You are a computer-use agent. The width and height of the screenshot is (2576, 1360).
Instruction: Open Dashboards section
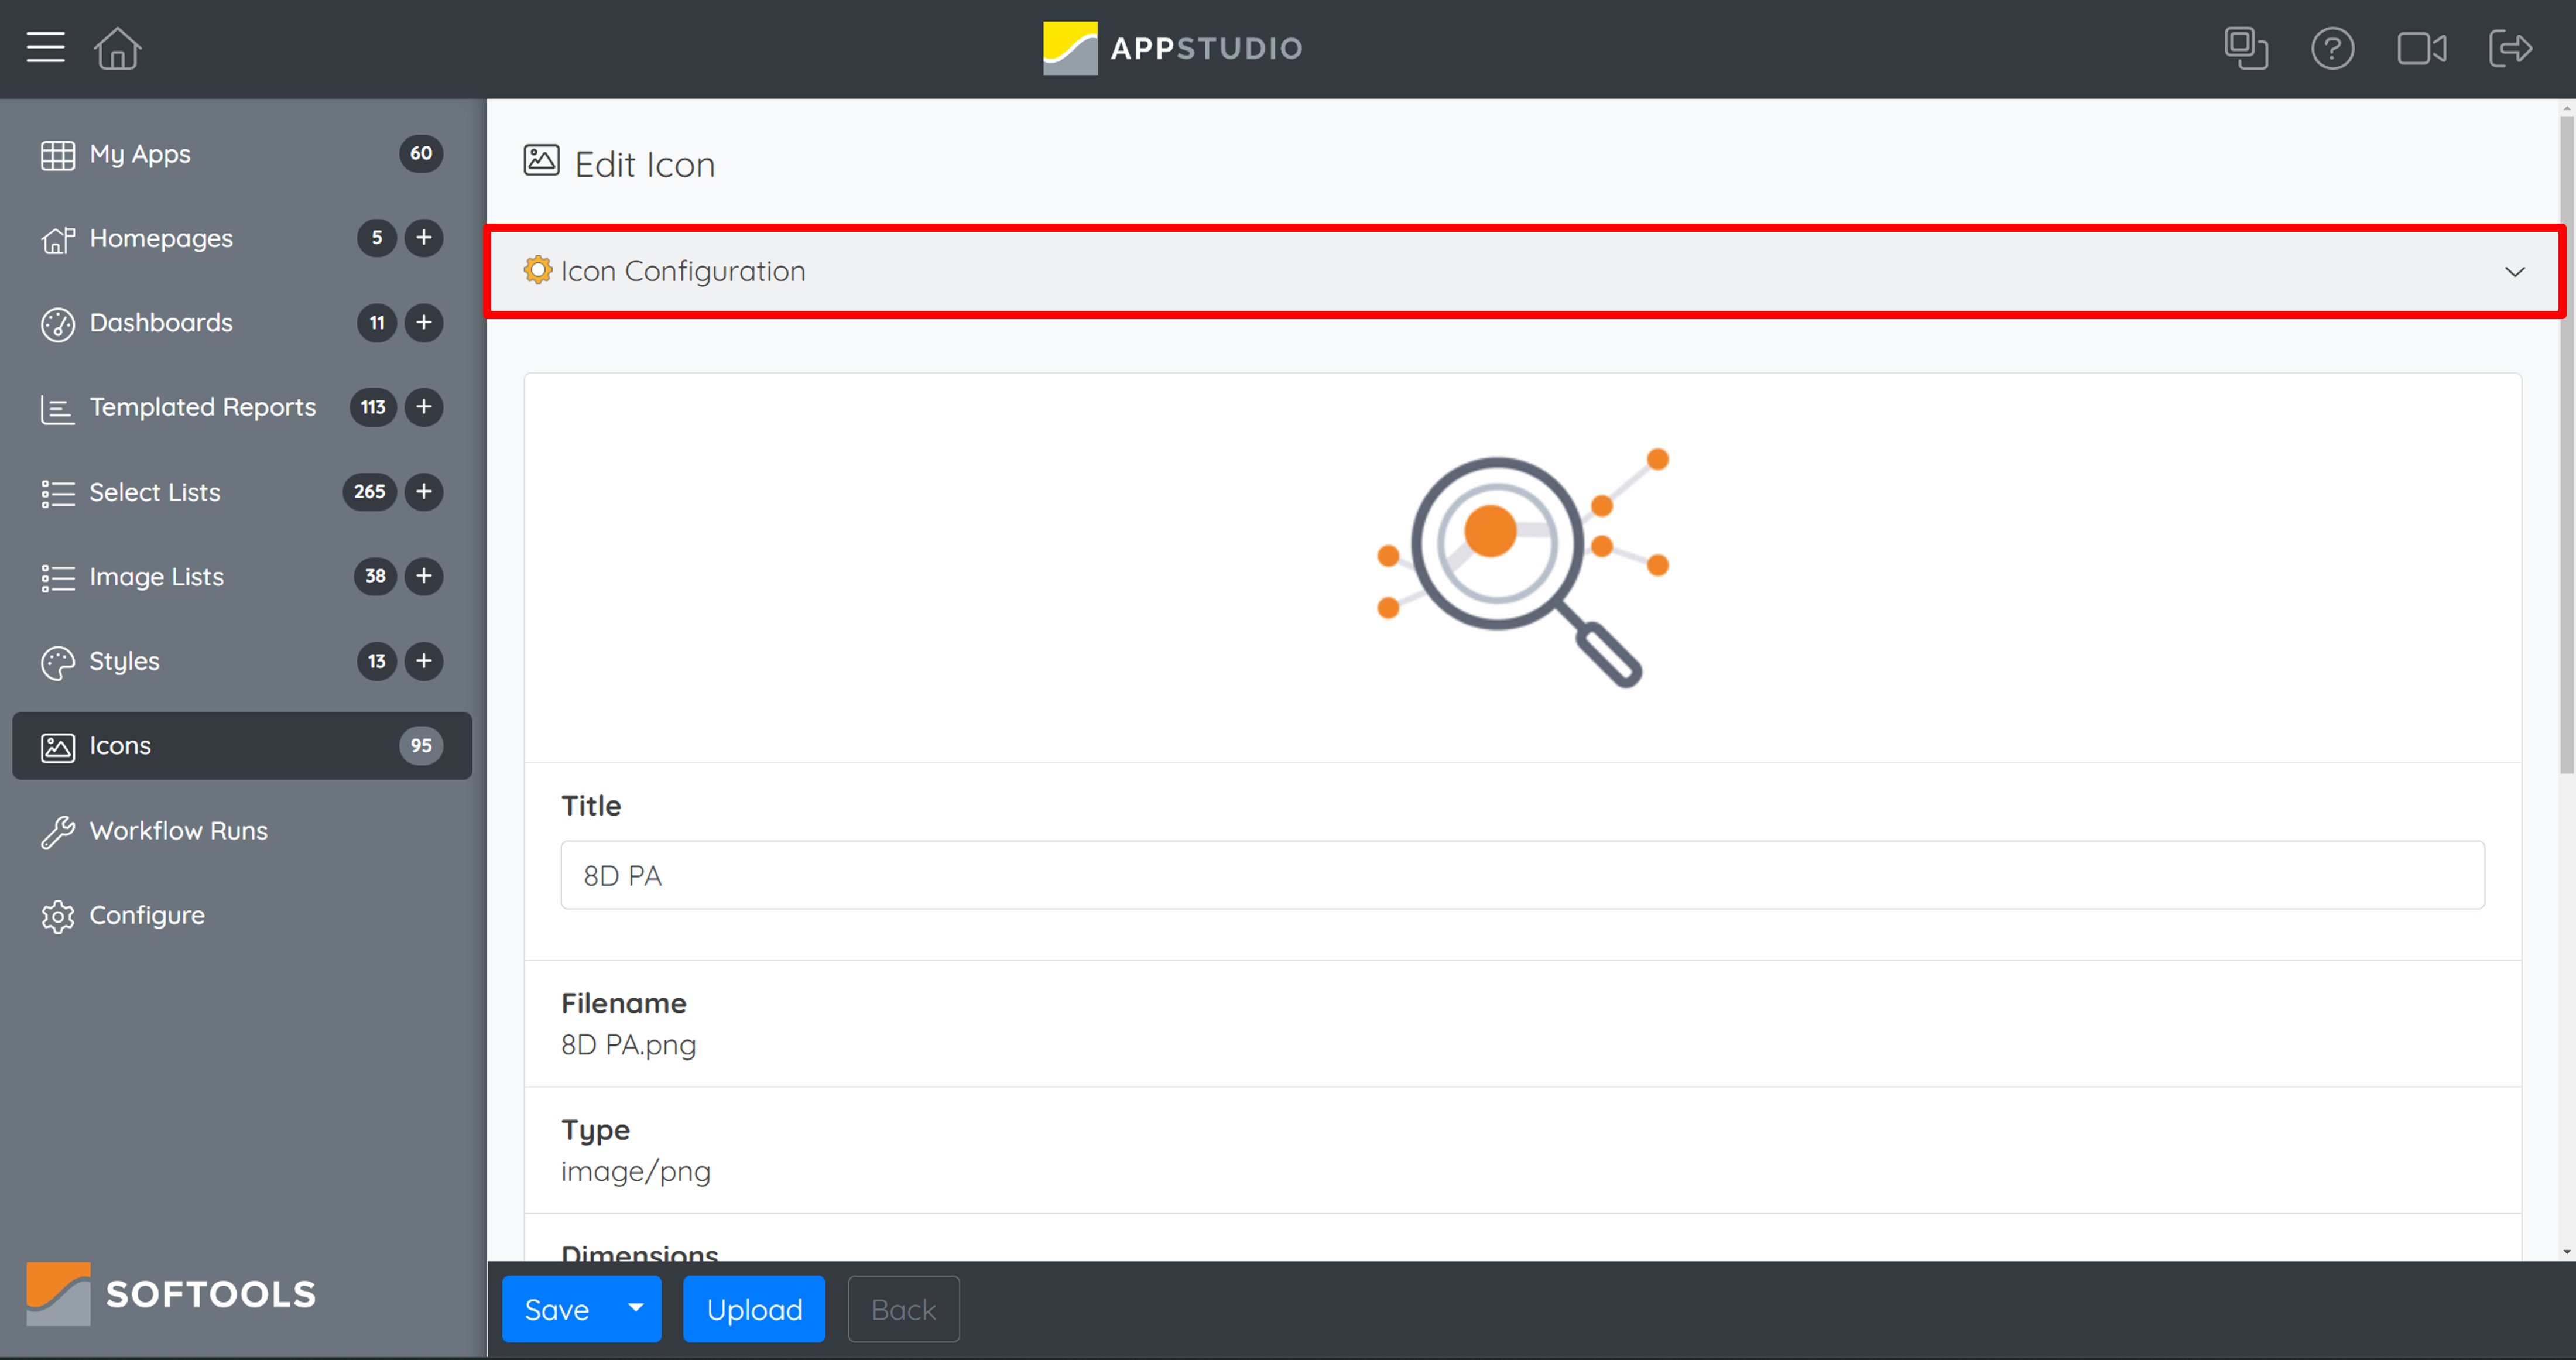(160, 322)
